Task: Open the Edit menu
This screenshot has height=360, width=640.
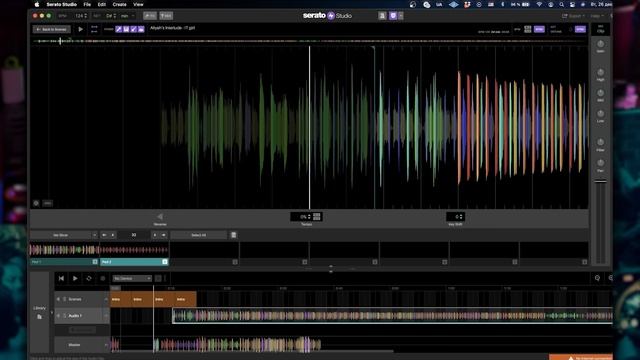Action: (x=102, y=4)
